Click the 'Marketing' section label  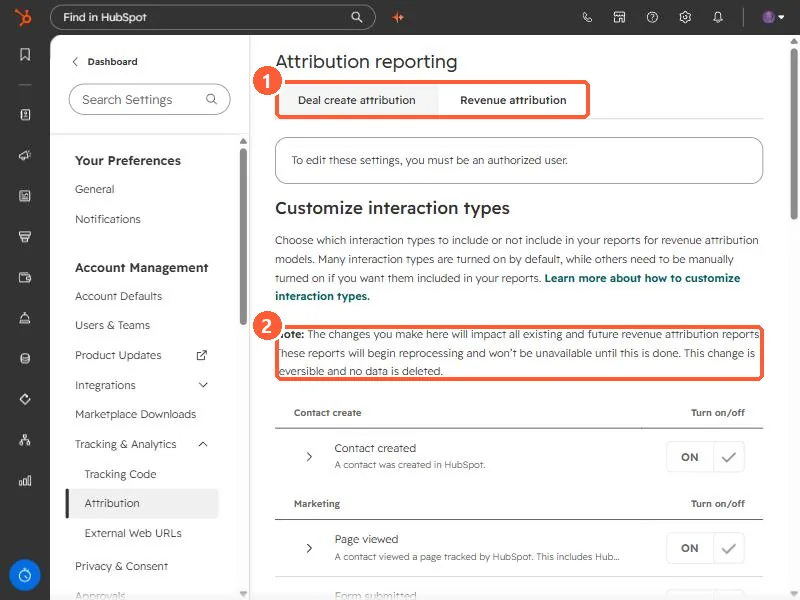point(317,504)
